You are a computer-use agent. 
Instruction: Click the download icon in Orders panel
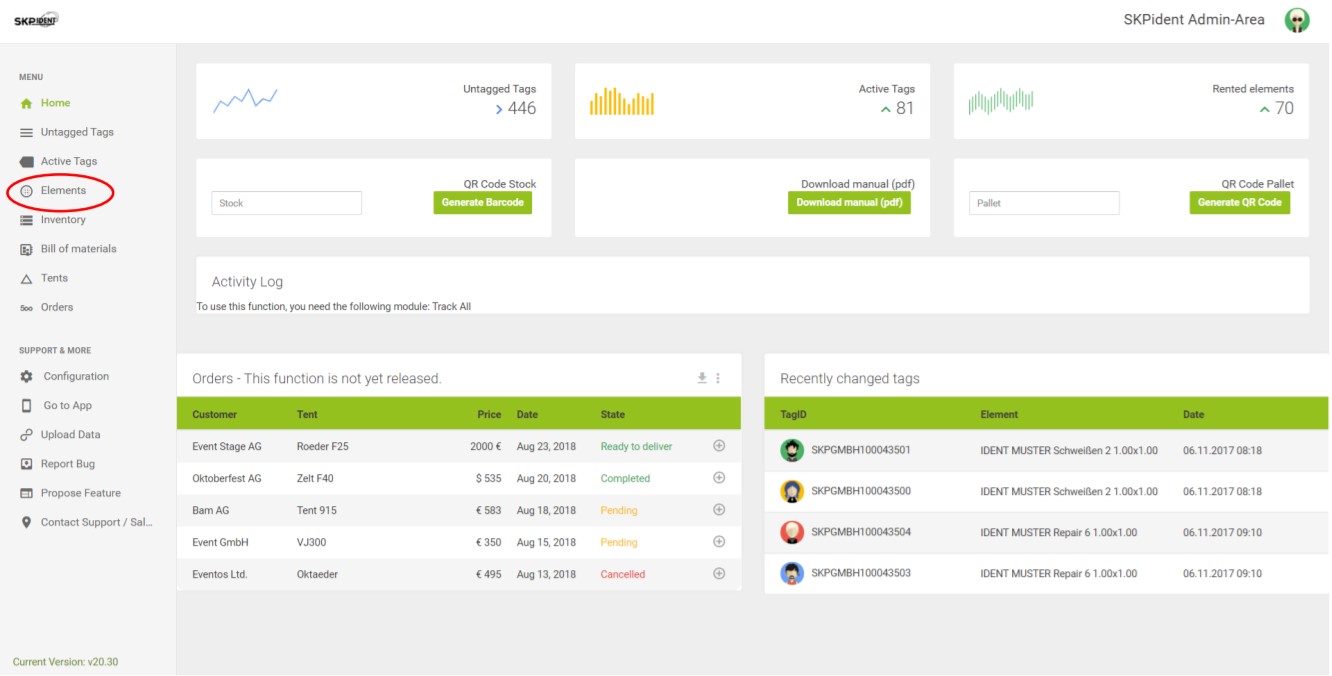[702, 378]
